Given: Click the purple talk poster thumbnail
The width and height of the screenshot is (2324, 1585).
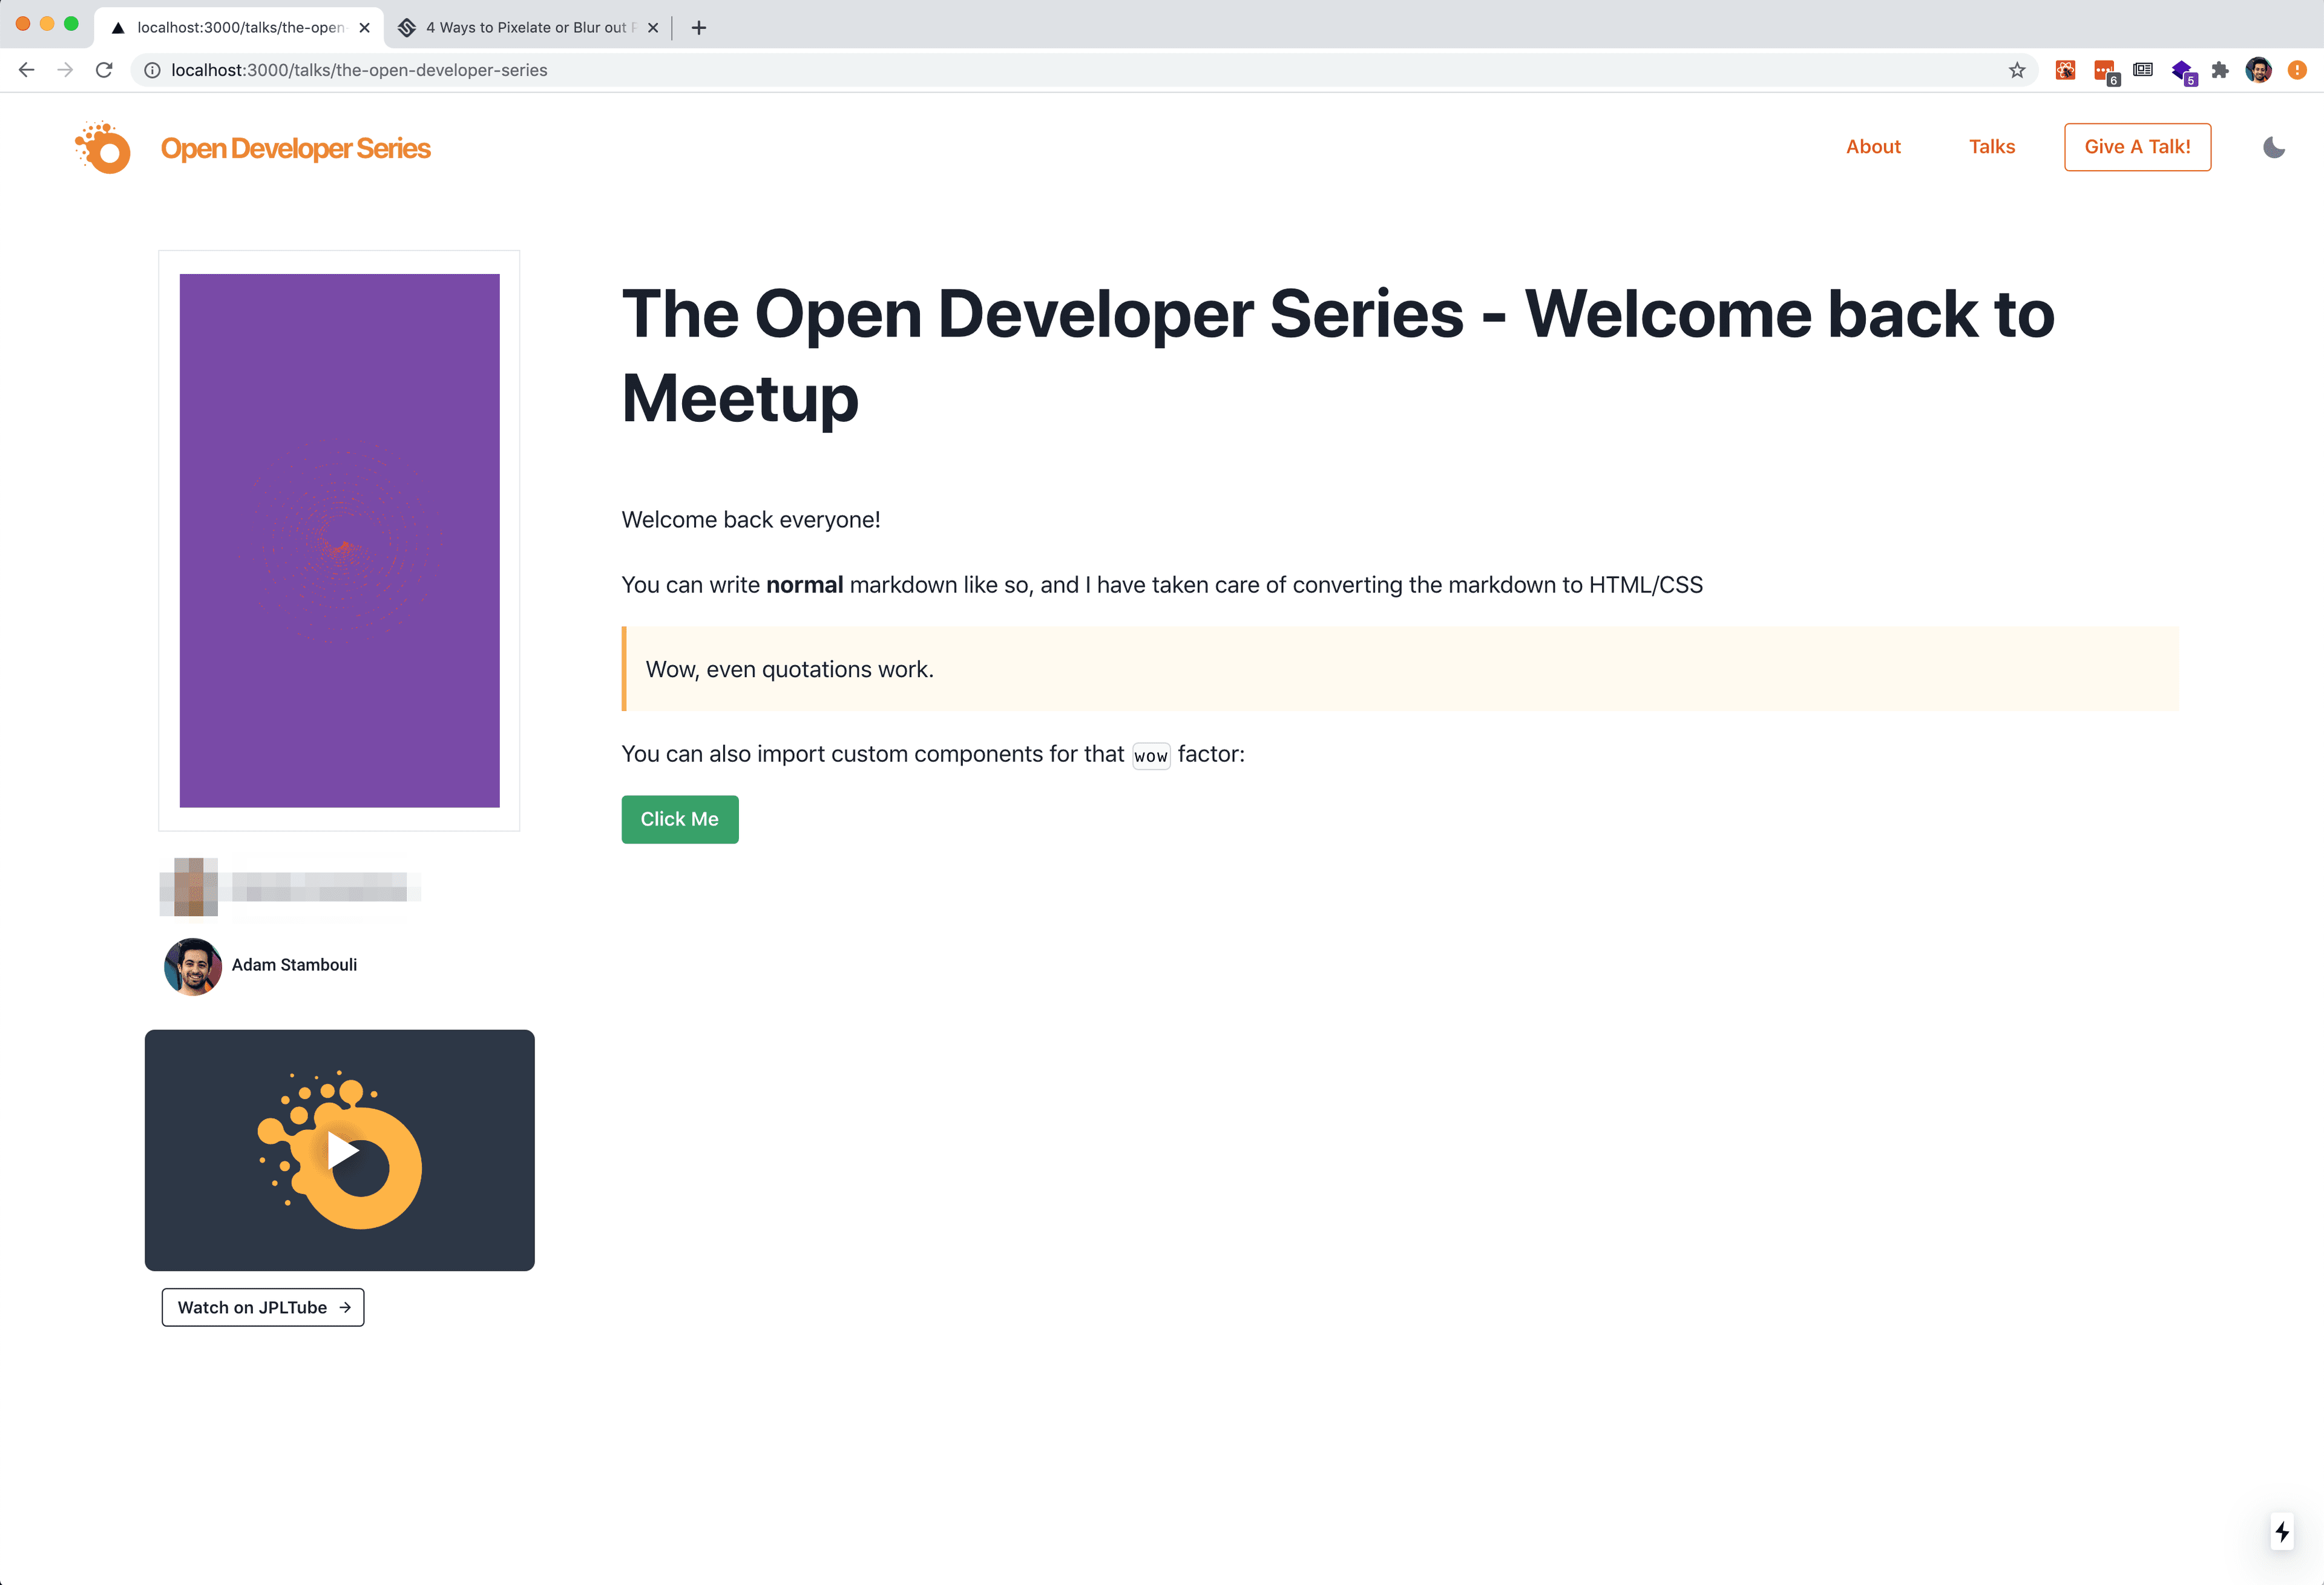Looking at the screenshot, I should pyautogui.click(x=339, y=540).
